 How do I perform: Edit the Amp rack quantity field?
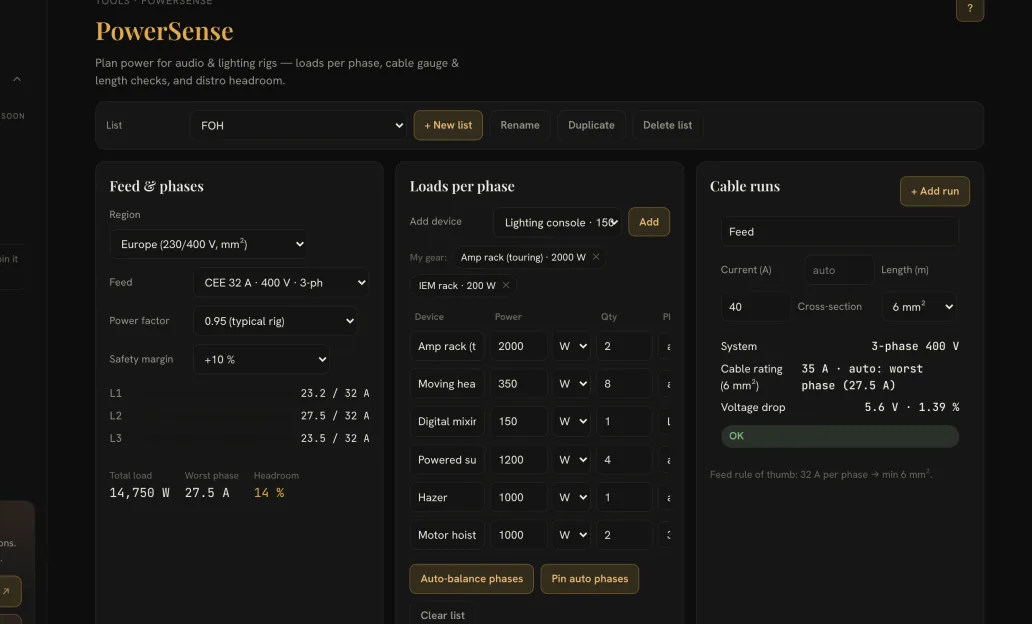[x=624, y=346]
